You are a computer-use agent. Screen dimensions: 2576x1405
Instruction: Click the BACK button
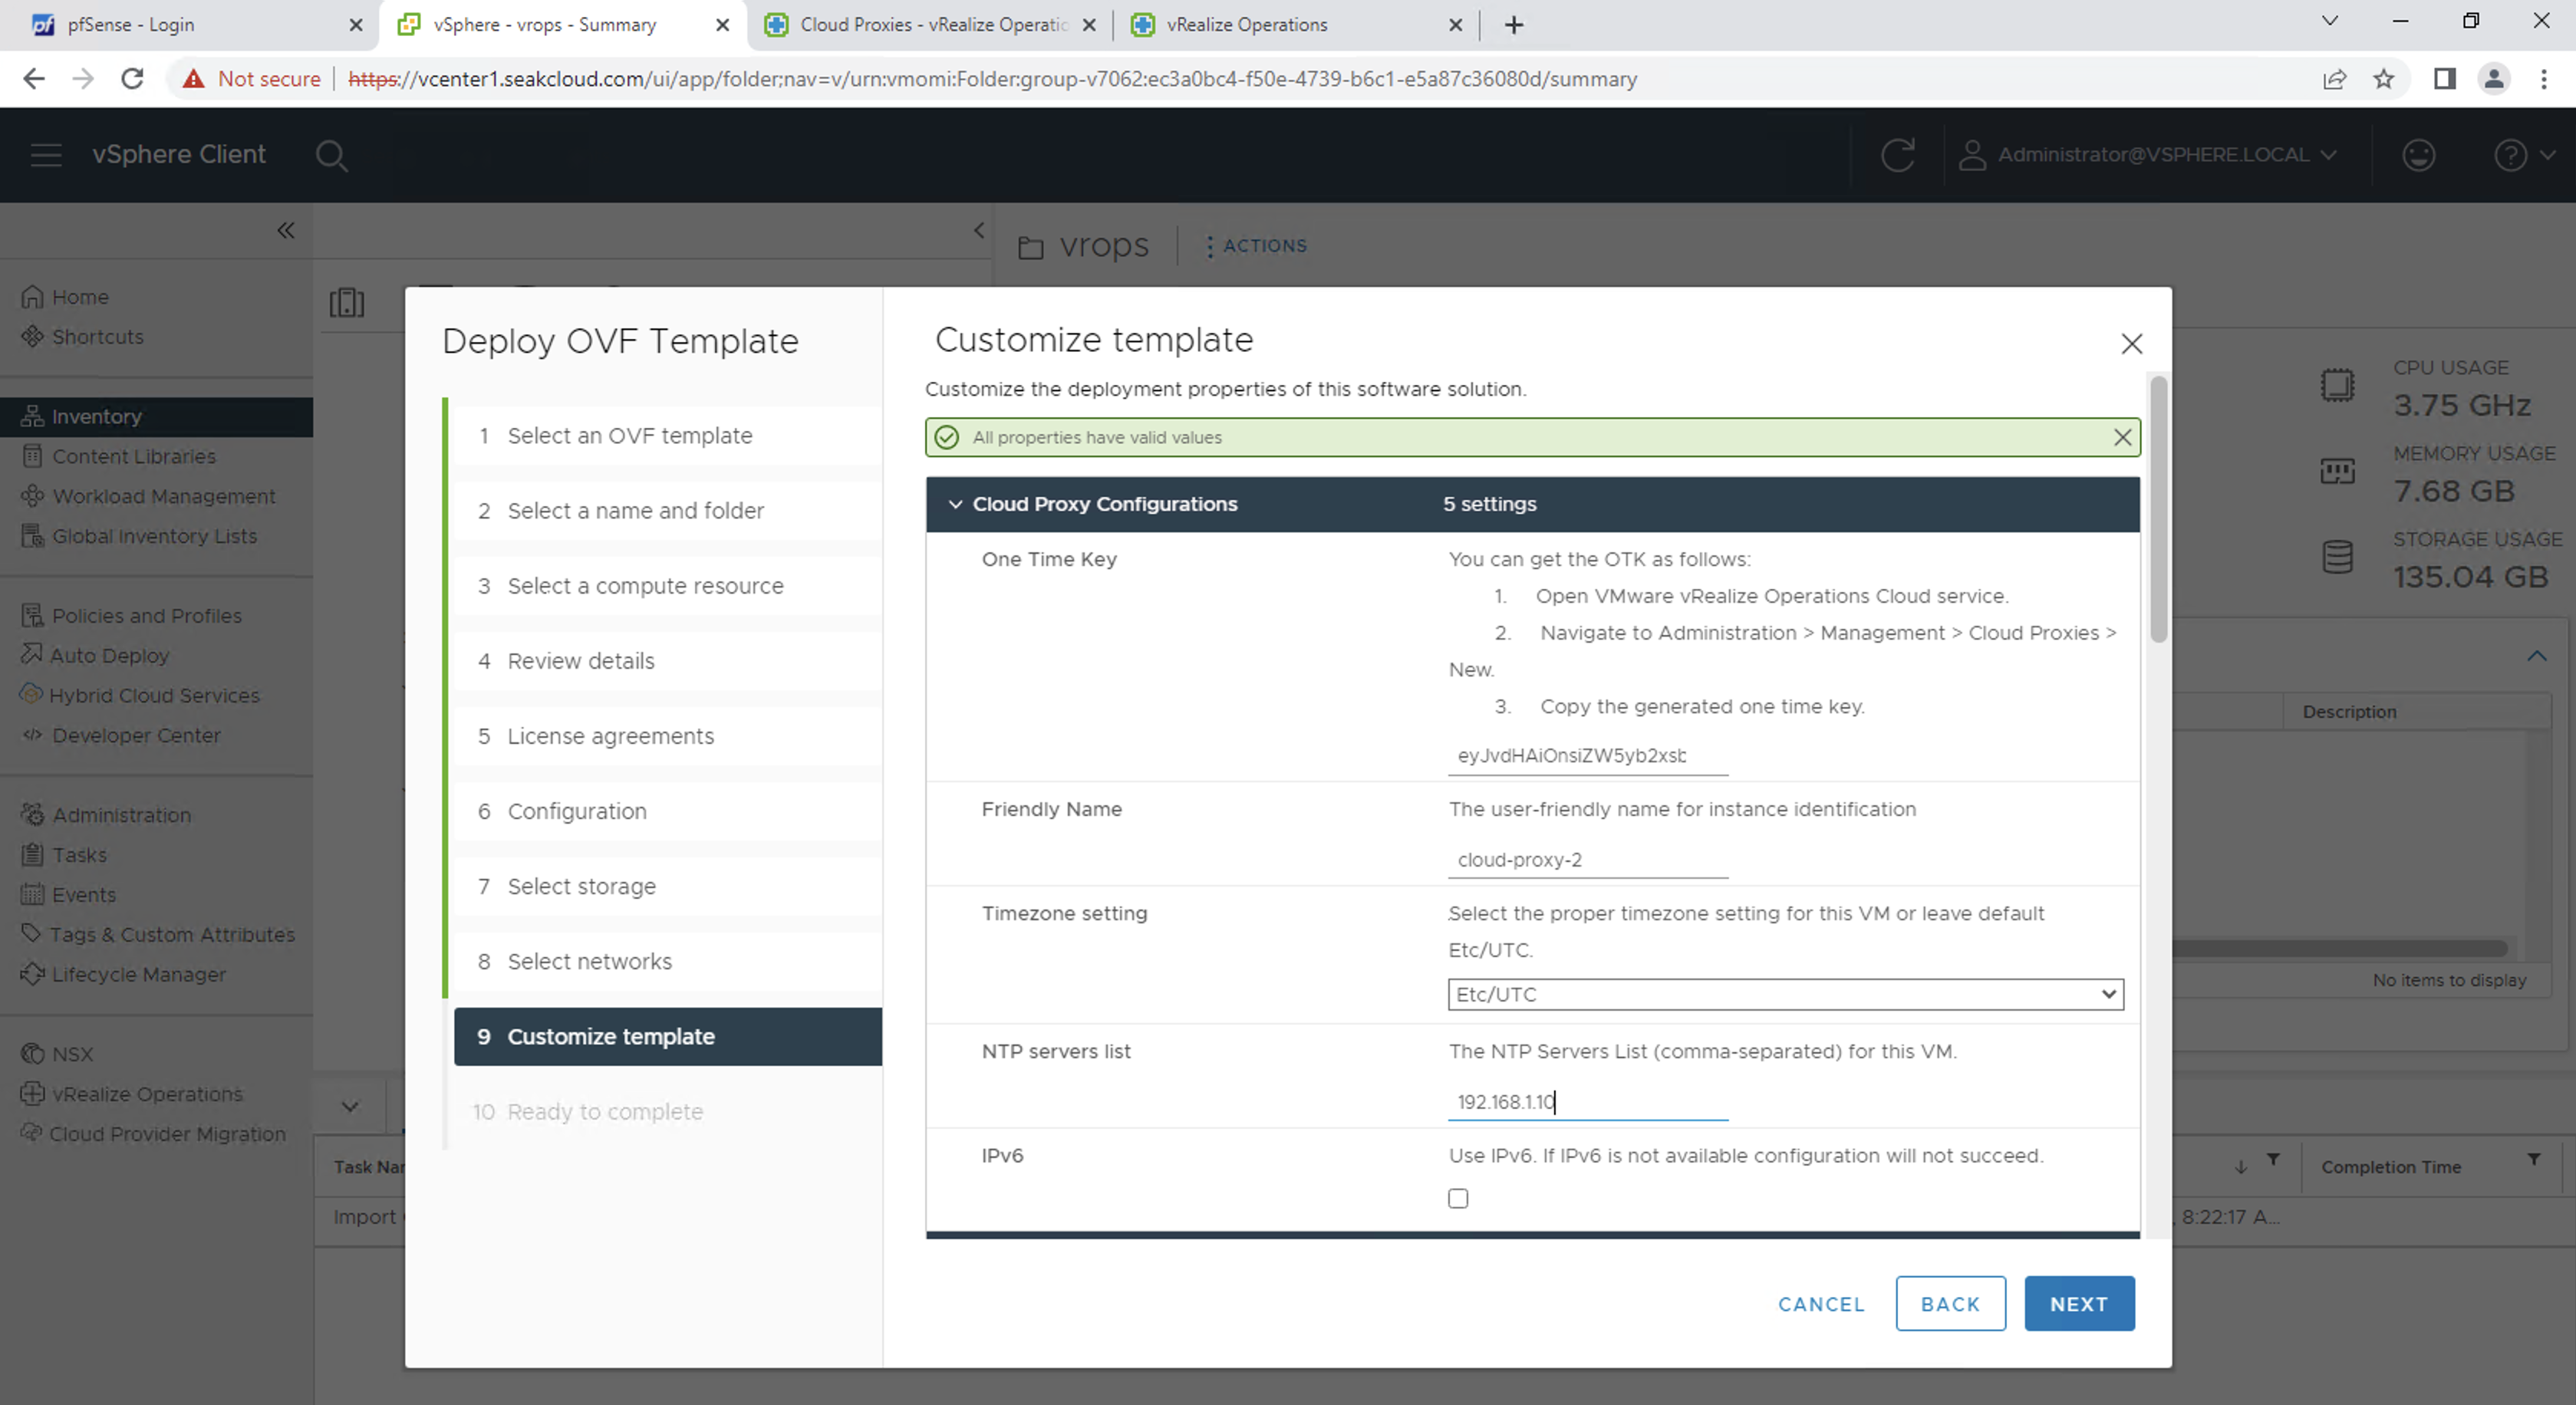point(1950,1303)
